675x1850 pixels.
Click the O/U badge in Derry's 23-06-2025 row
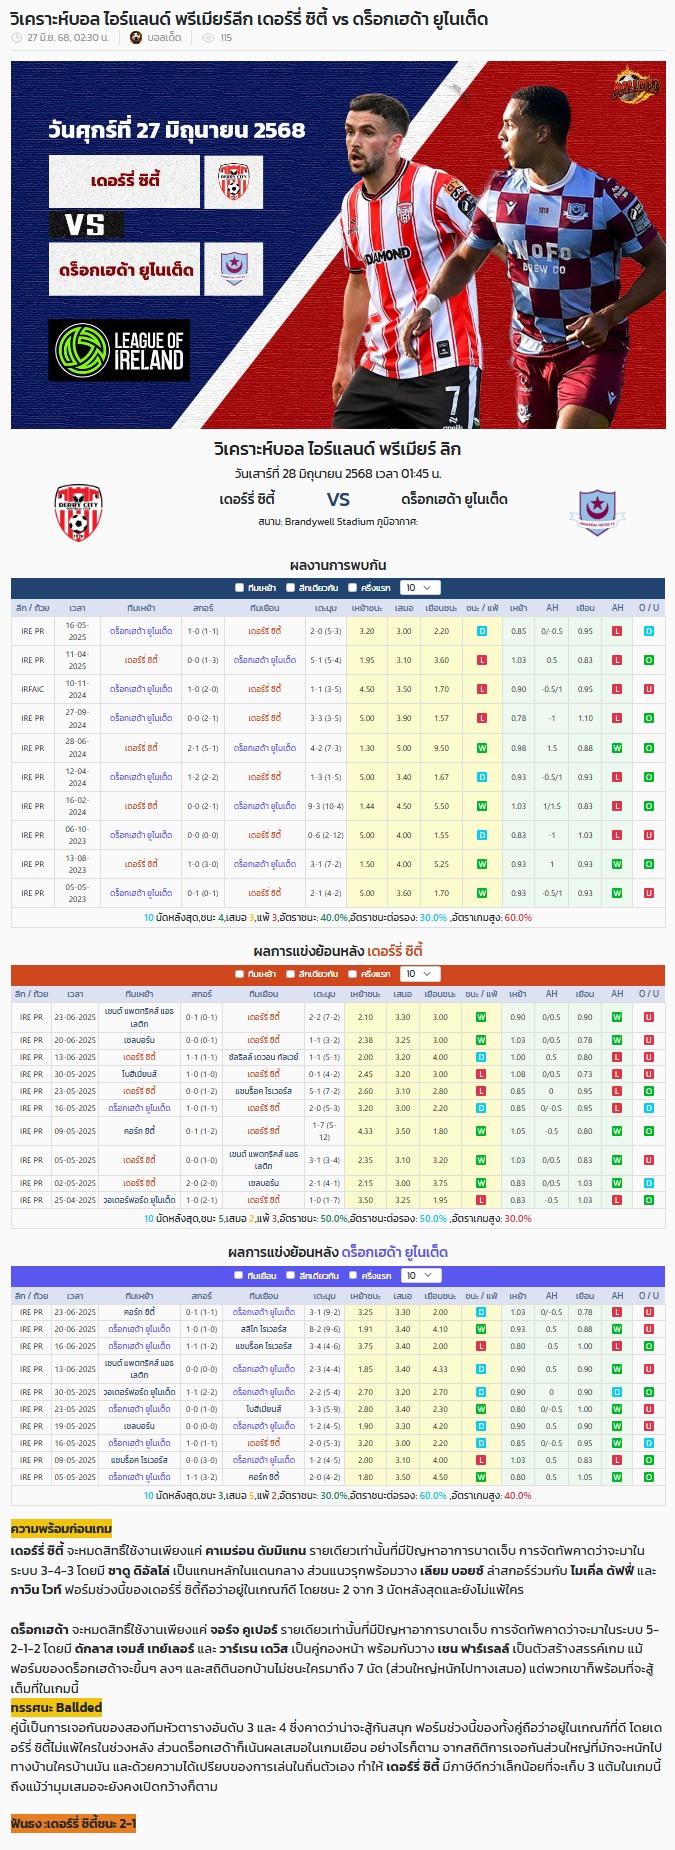click(649, 1017)
